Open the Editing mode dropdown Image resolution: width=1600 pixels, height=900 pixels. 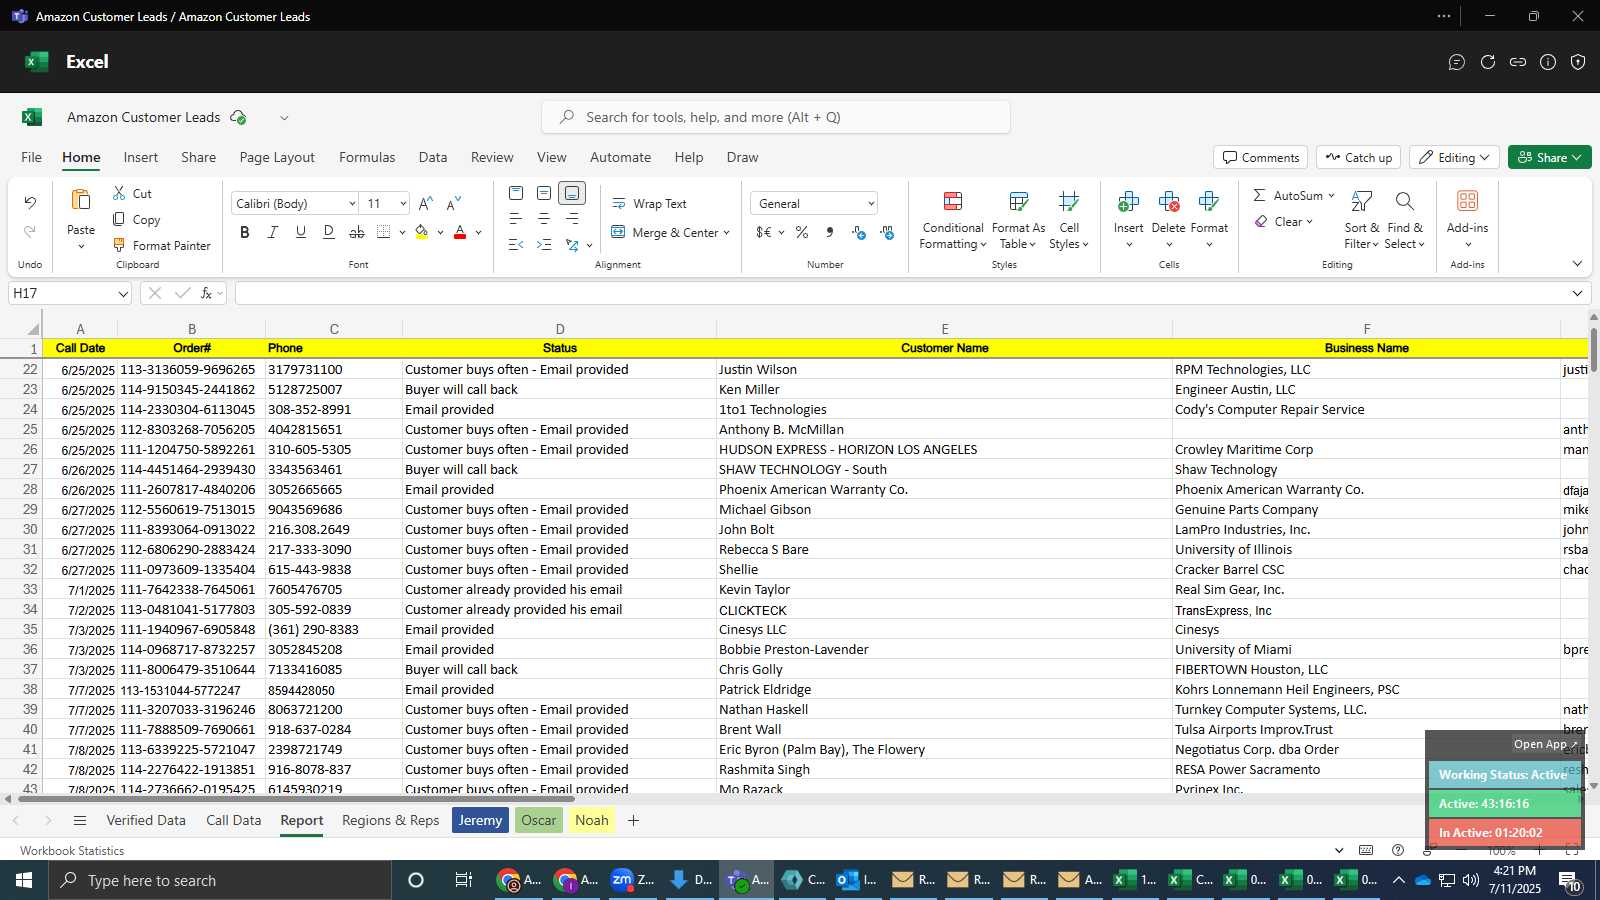(x=1454, y=158)
